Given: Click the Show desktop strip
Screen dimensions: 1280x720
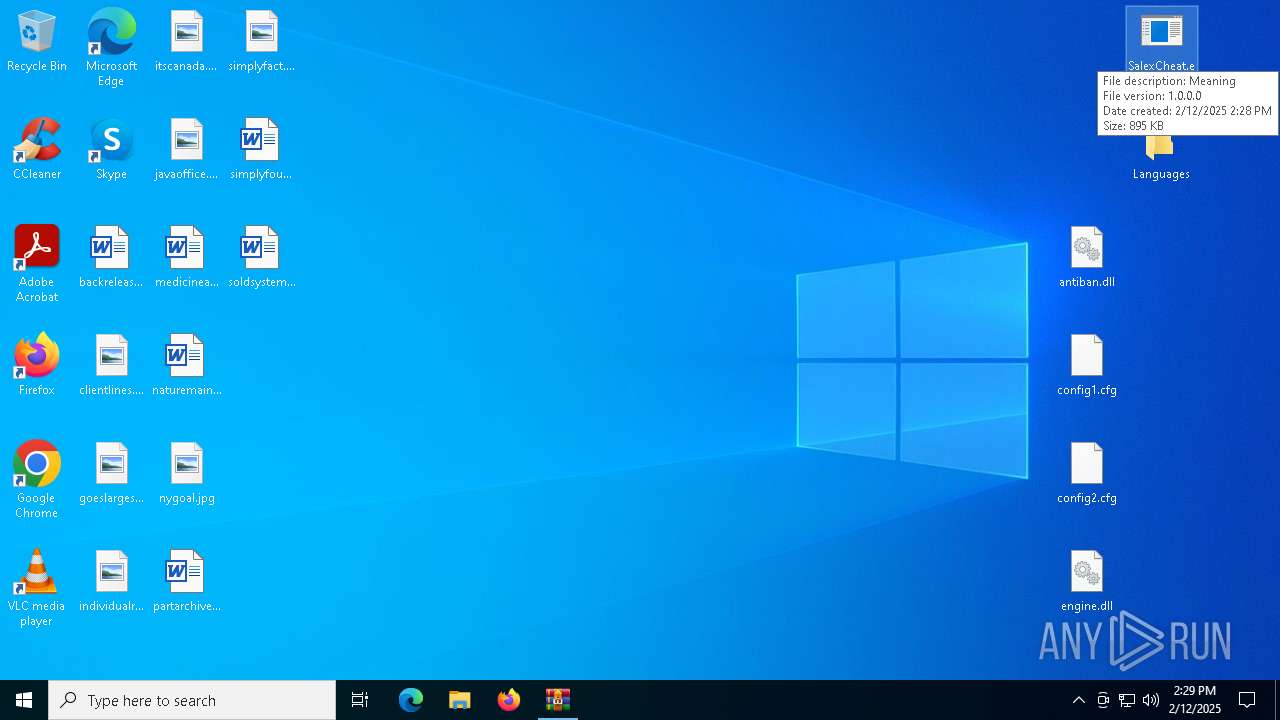Looking at the screenshot, I should (1277, 700).
